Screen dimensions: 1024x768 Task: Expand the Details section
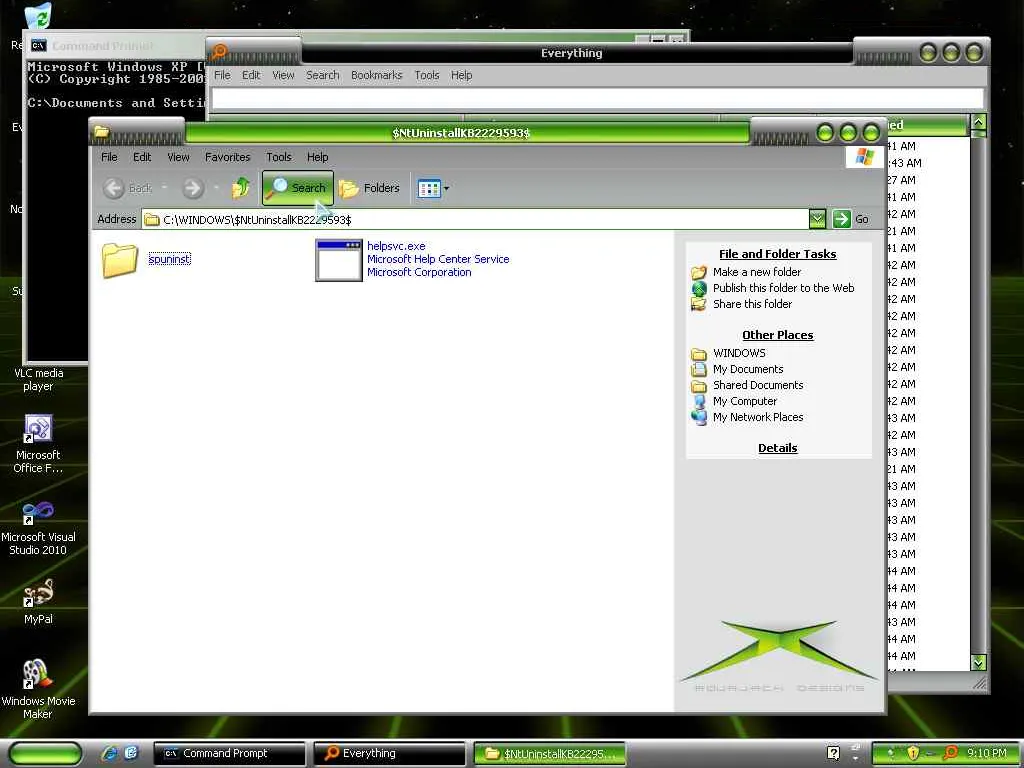[777, 448]
